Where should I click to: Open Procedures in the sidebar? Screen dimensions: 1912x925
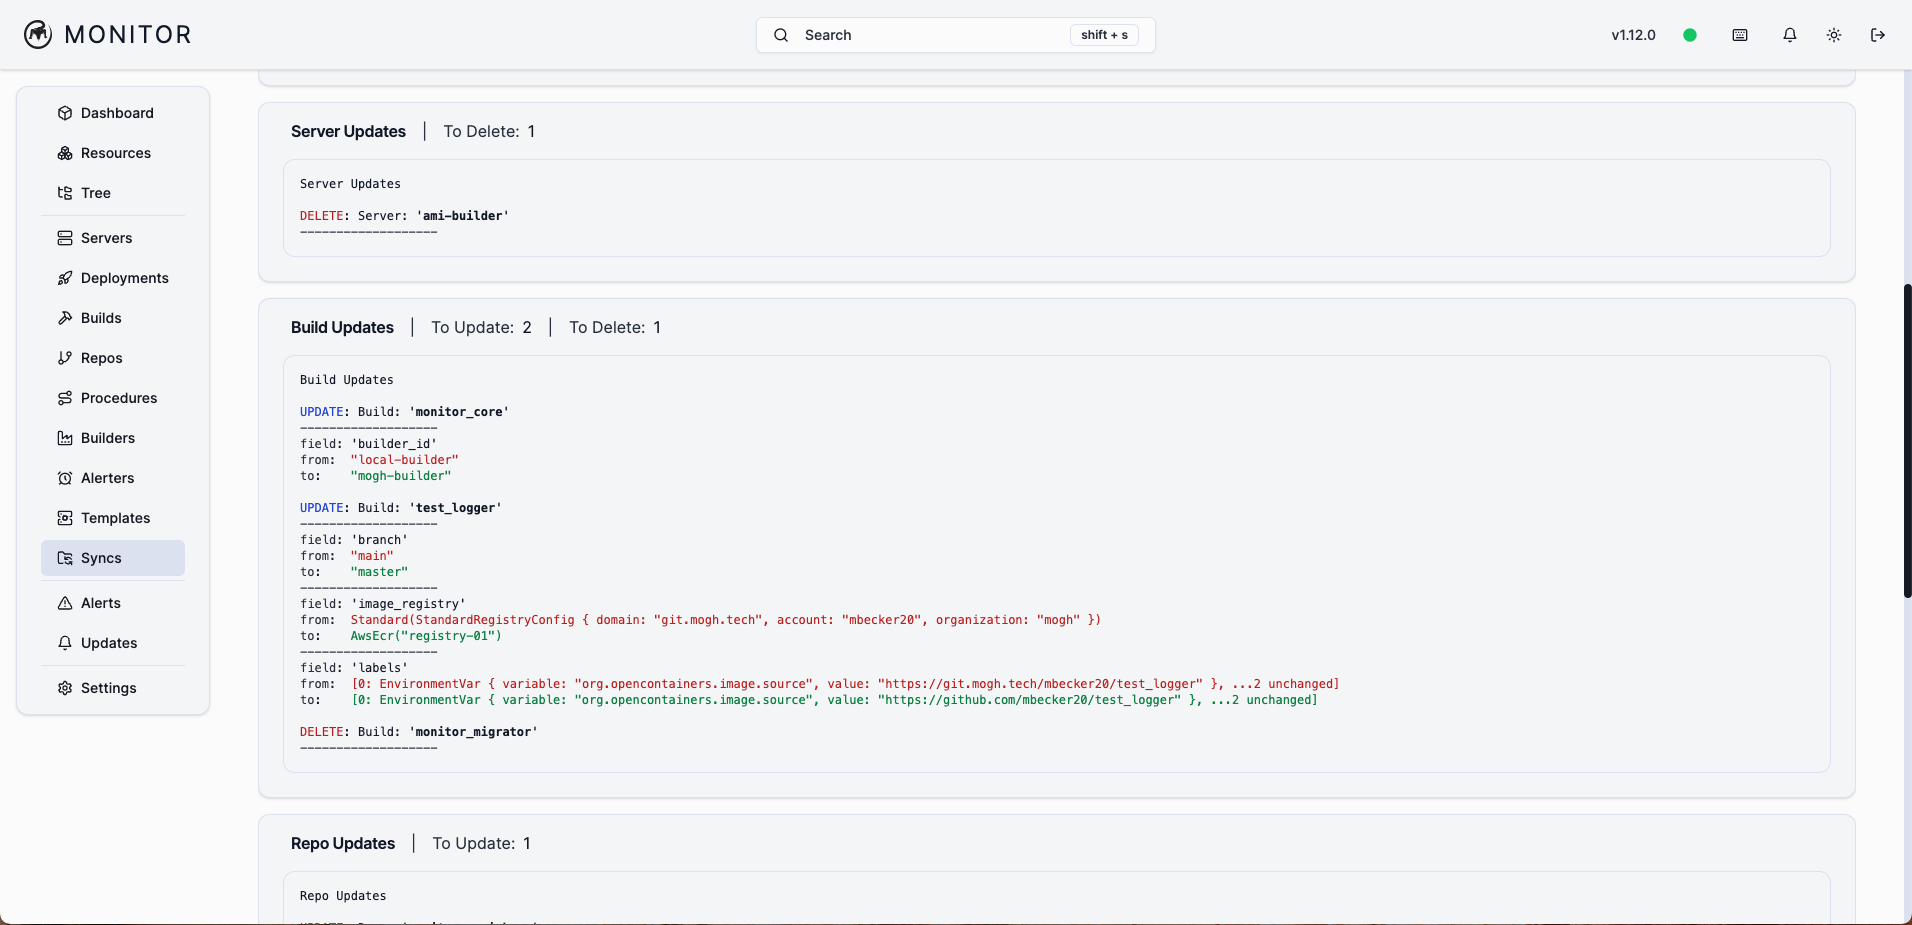pos(113,398)
